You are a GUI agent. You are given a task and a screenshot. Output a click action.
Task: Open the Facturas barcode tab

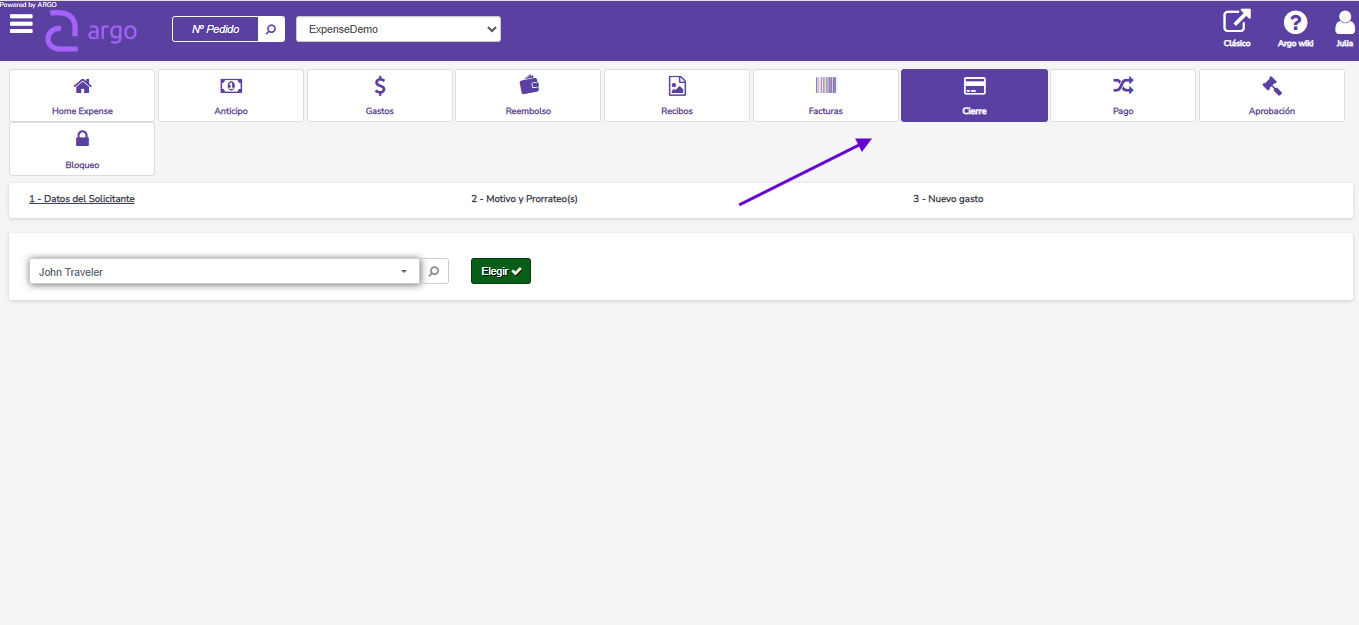826,95
